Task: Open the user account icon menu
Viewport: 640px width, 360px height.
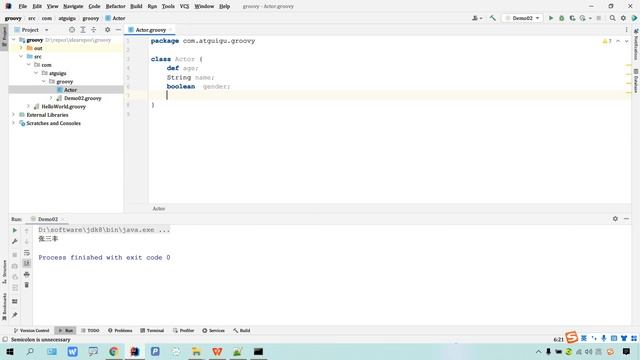Action: (477, 18)
